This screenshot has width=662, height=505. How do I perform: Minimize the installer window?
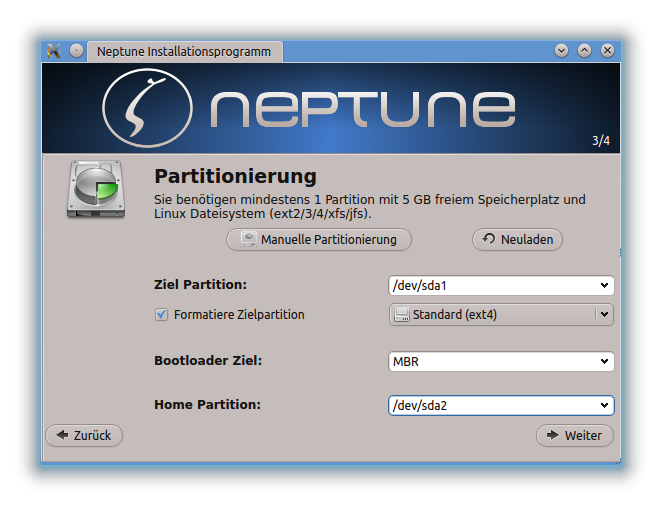click(562, 51)
